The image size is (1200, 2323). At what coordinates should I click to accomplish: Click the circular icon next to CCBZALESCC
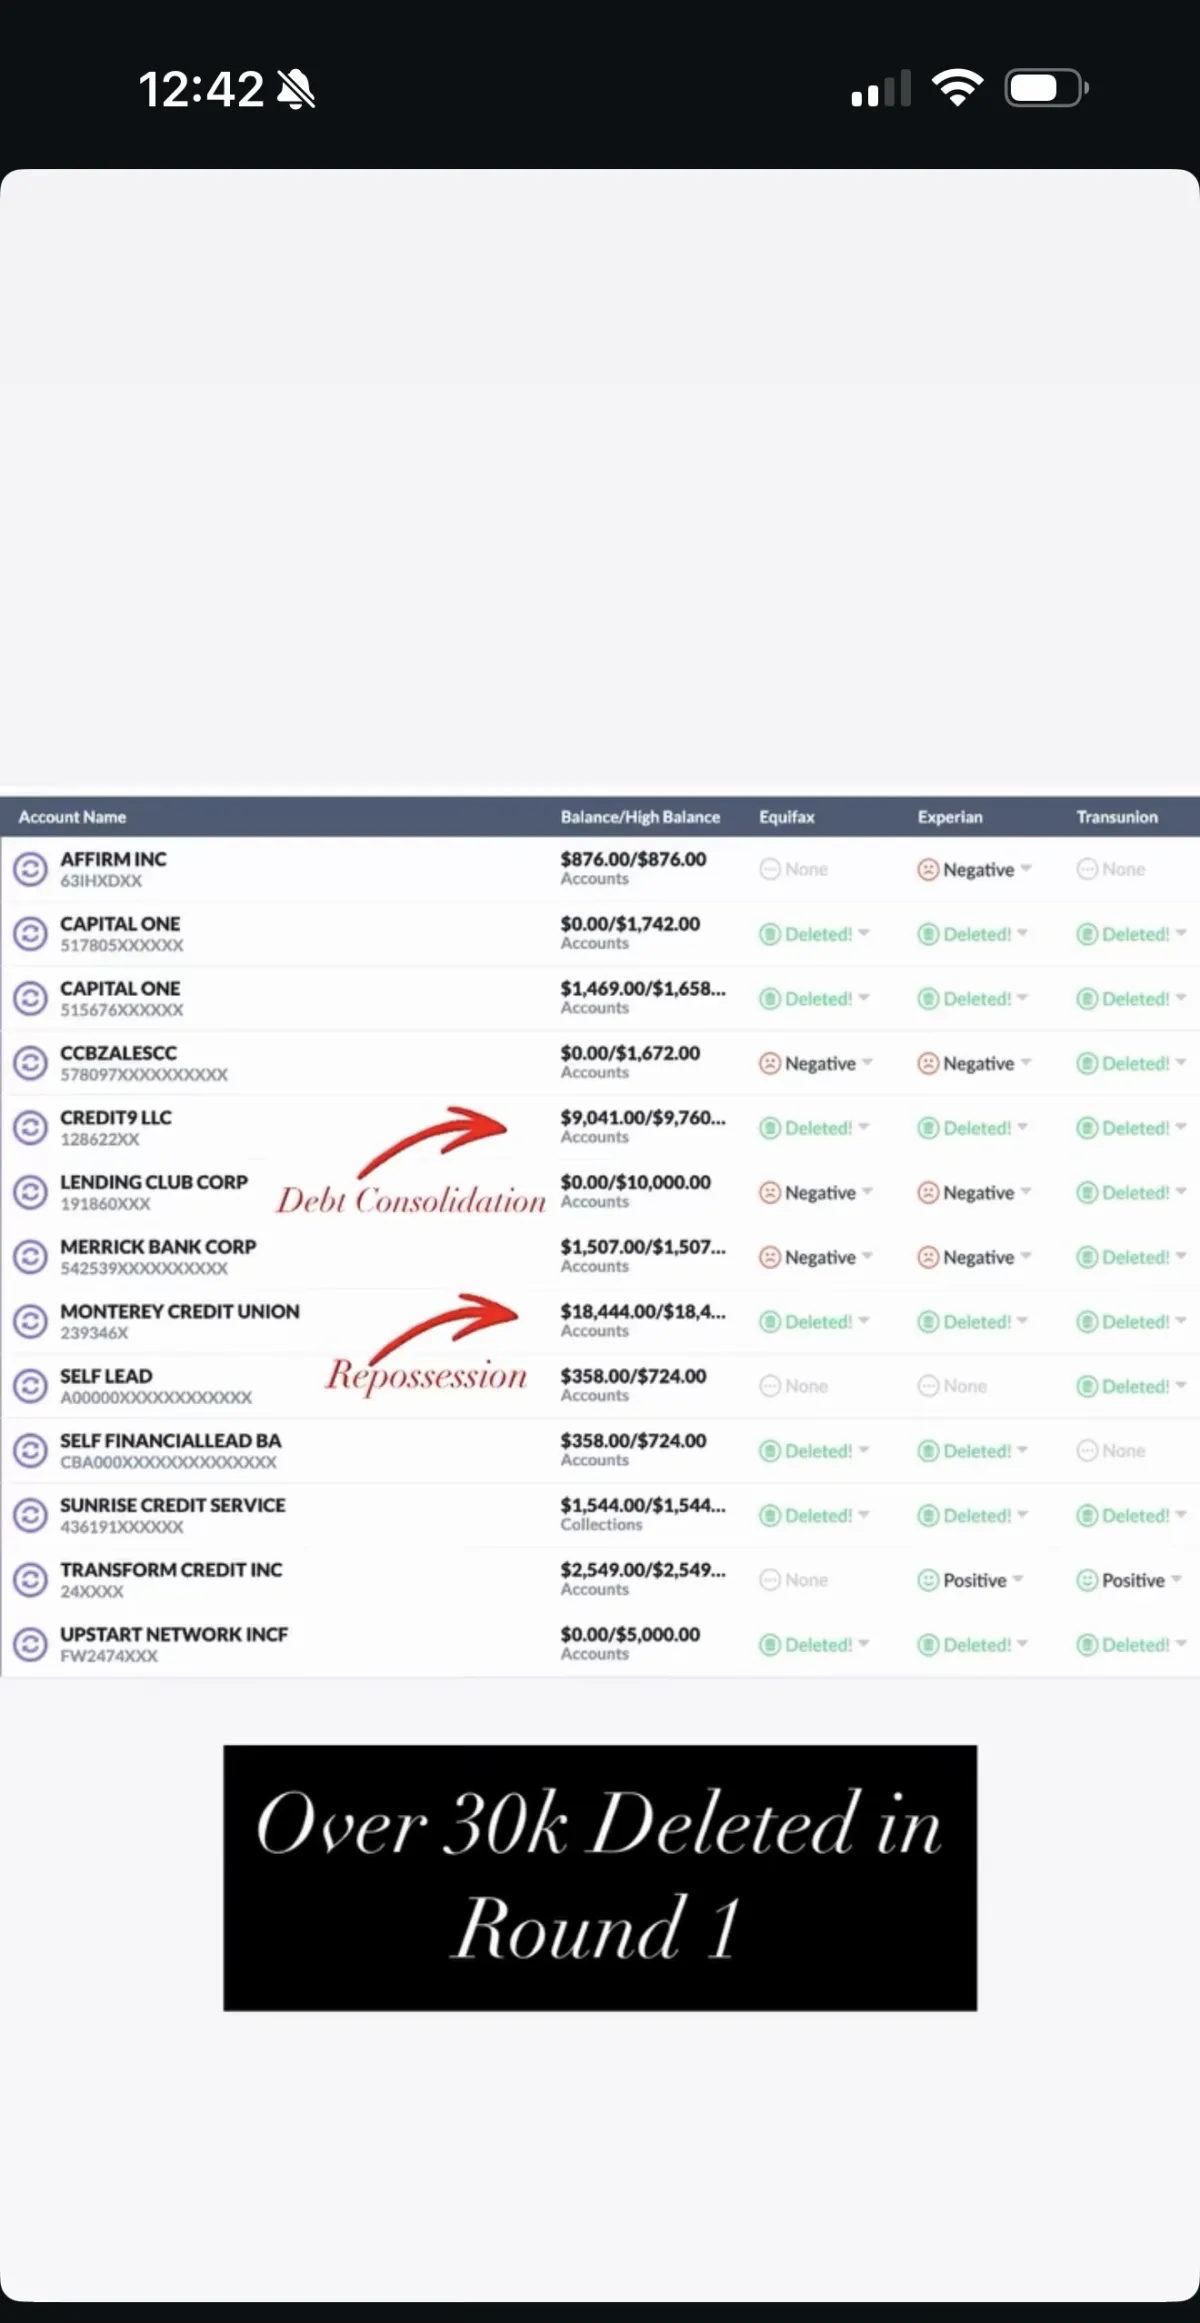(30, 1063)
